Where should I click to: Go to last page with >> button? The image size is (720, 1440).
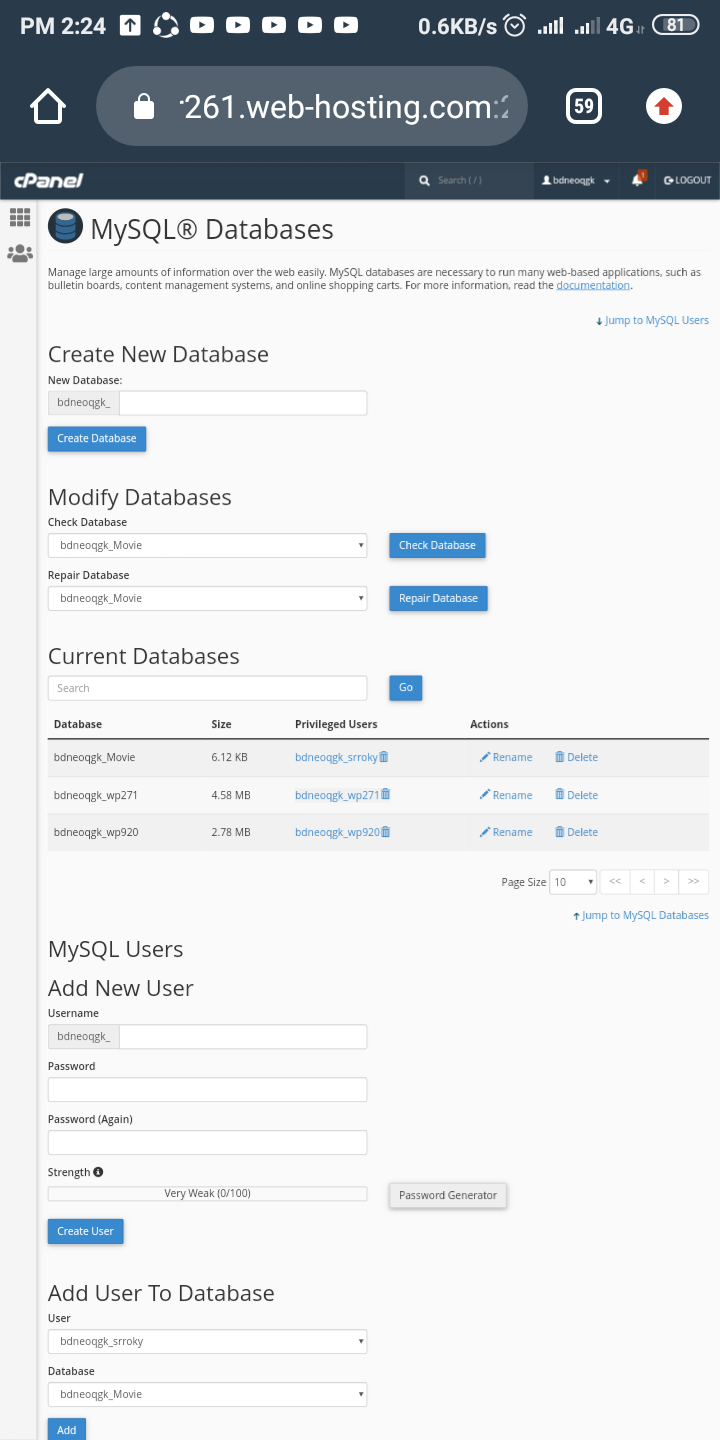point(694,882)
